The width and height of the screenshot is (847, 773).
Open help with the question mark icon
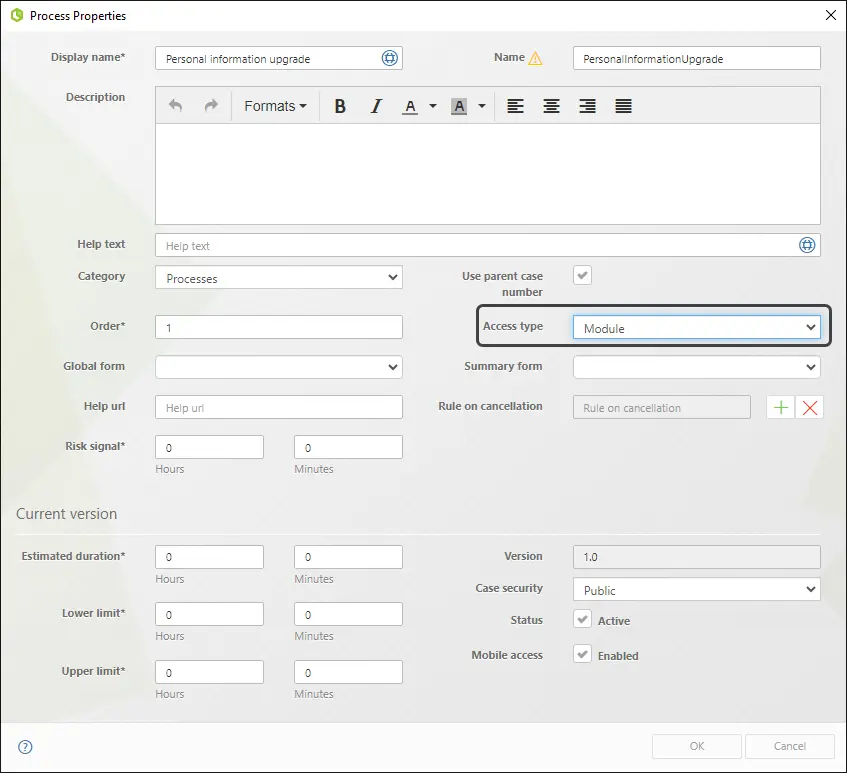(x=25, y=747)
